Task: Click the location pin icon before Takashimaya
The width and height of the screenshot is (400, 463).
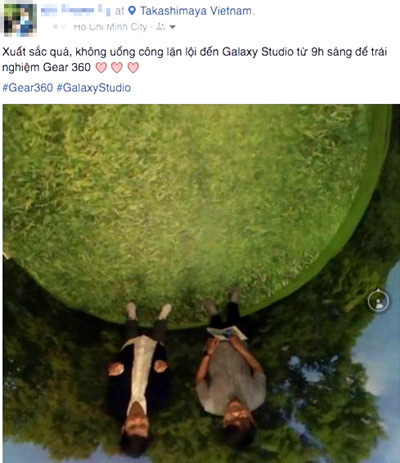Action: (132, 11)
